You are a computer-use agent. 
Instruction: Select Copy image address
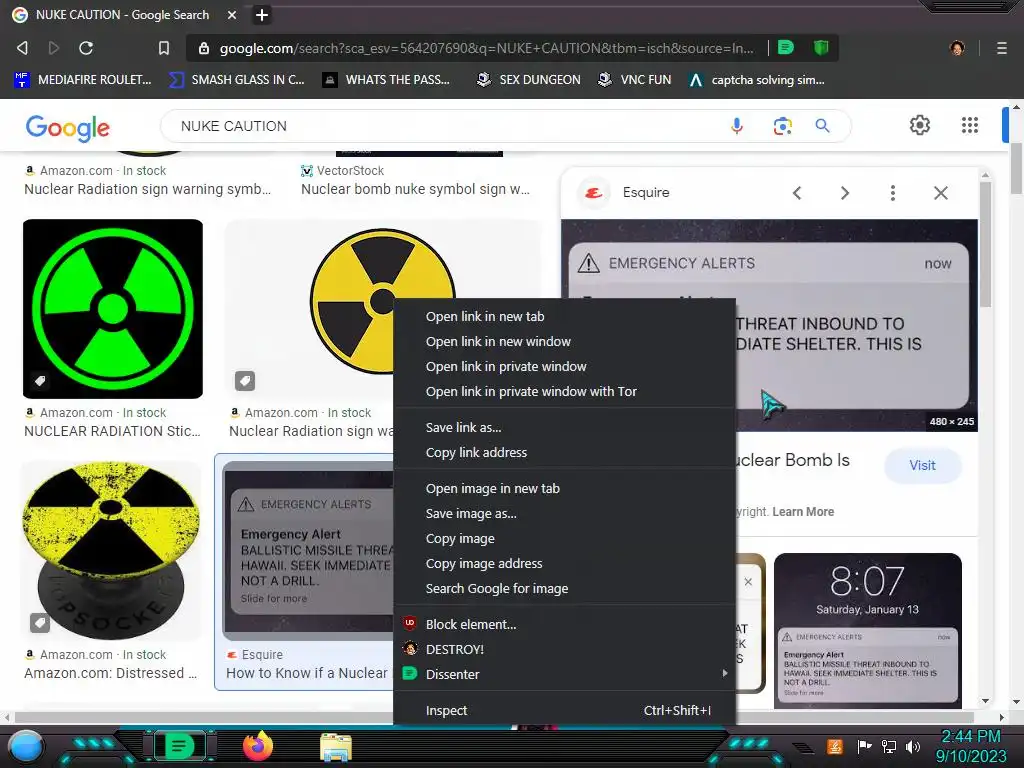[x=566, y=564]
